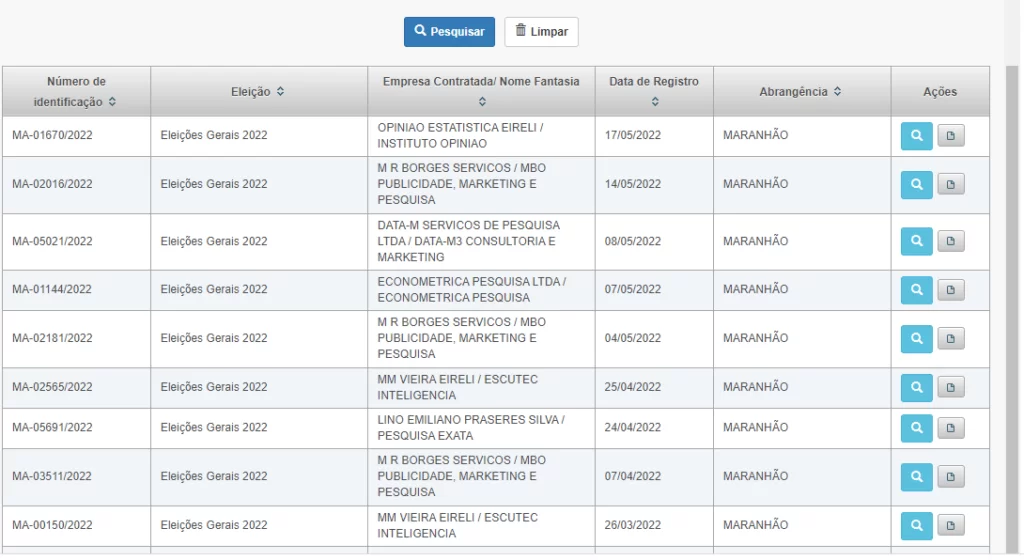This screenshot has width=1024, height=560.
Task: View details of MA-02565/2022 with magnifier icon
Action: (x=916, y=388)
